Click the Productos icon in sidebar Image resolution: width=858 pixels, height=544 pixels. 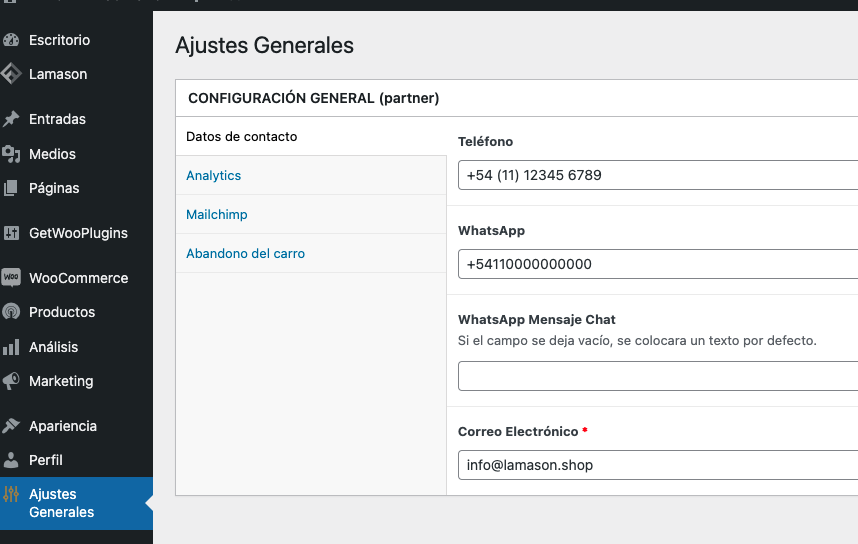click(12, 312)
